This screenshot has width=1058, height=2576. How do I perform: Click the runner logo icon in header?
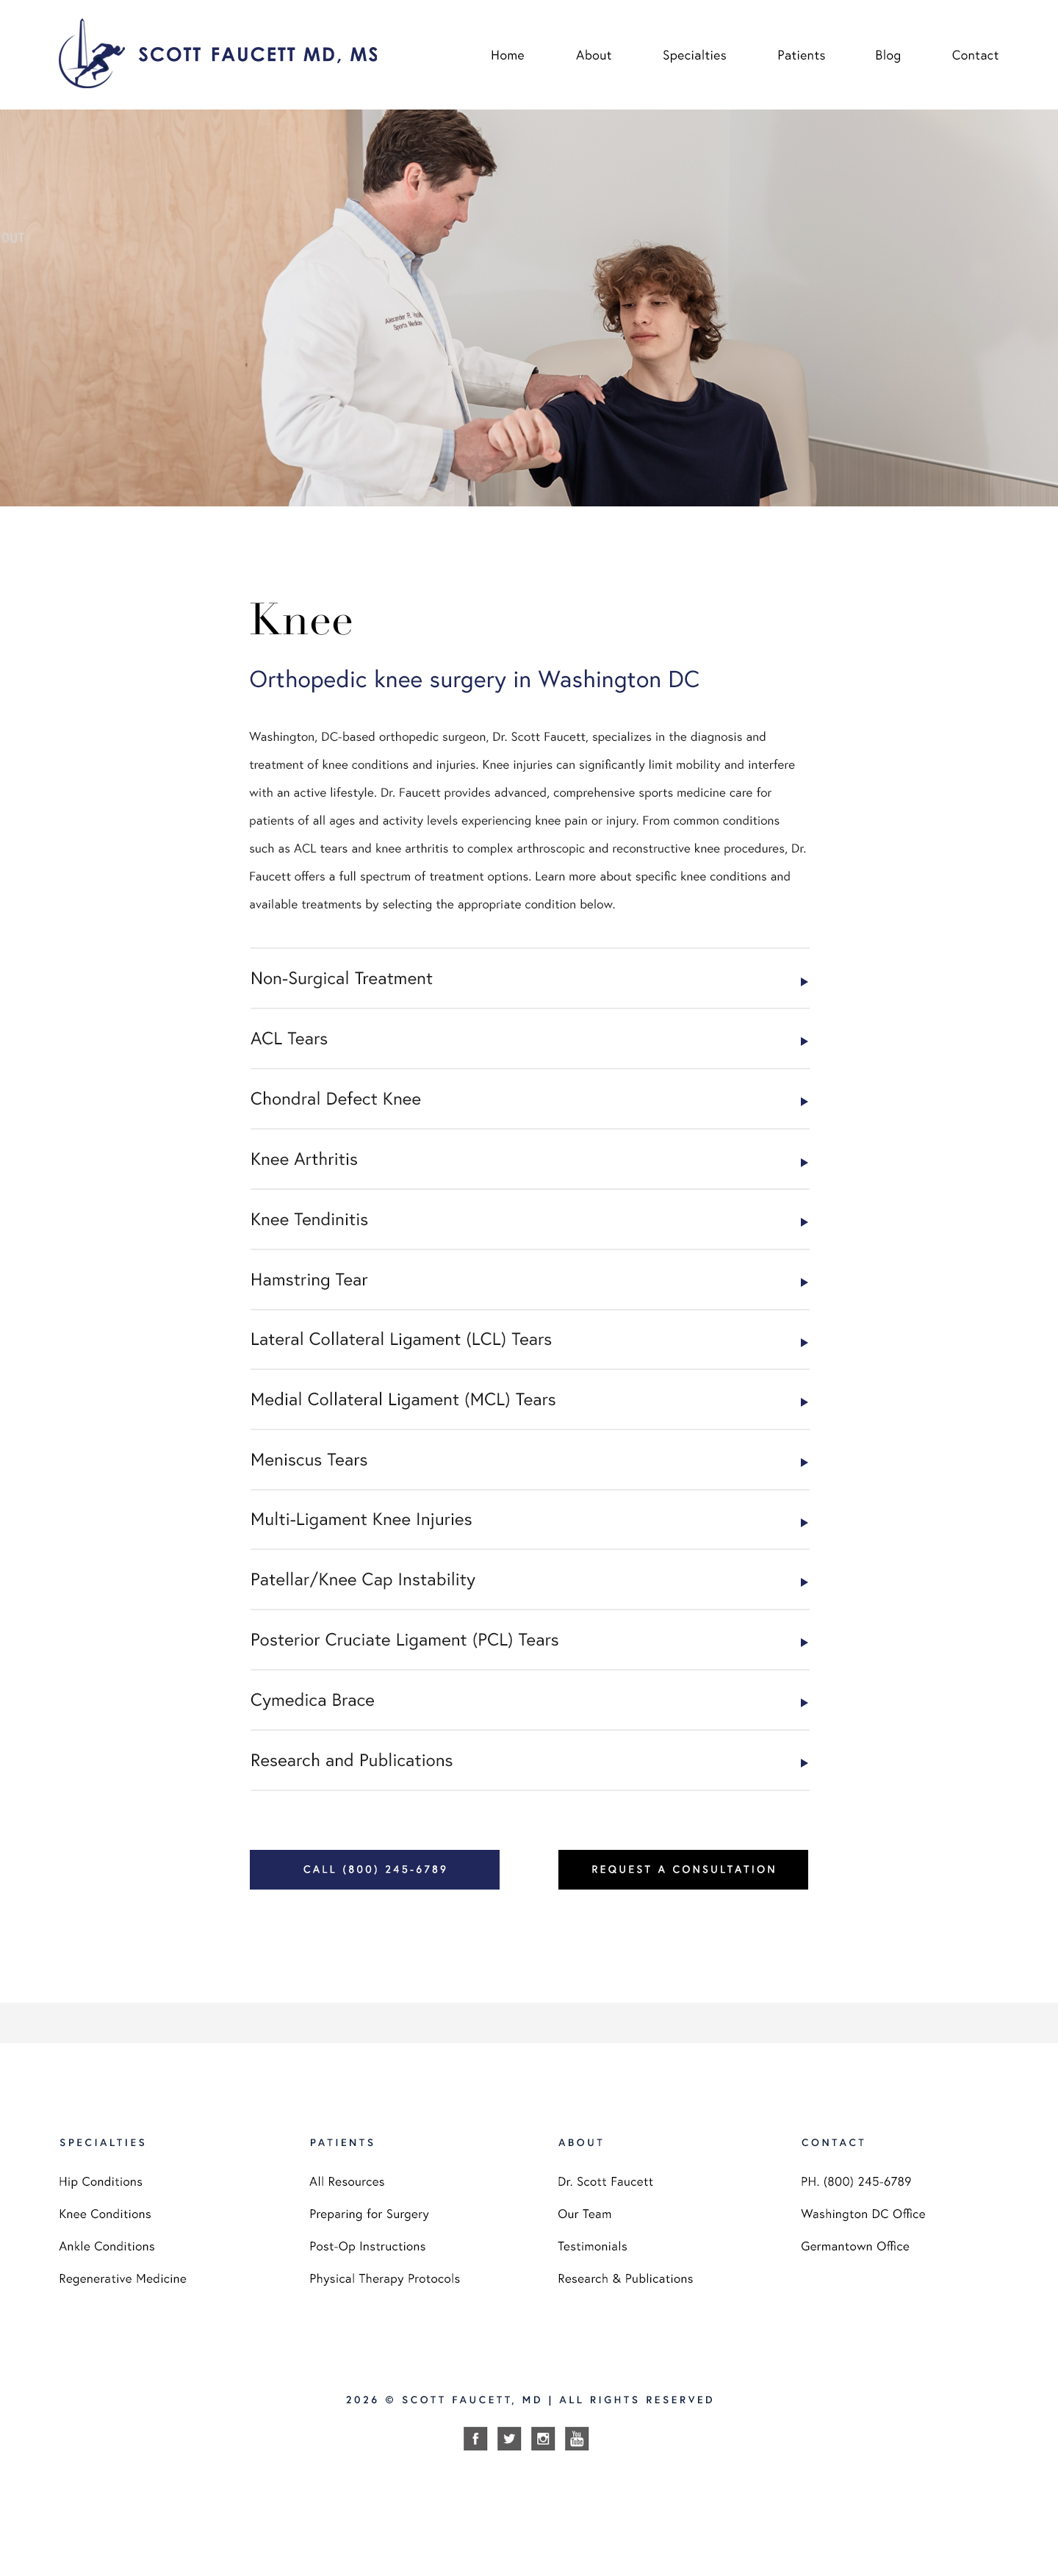click(91, 54)
